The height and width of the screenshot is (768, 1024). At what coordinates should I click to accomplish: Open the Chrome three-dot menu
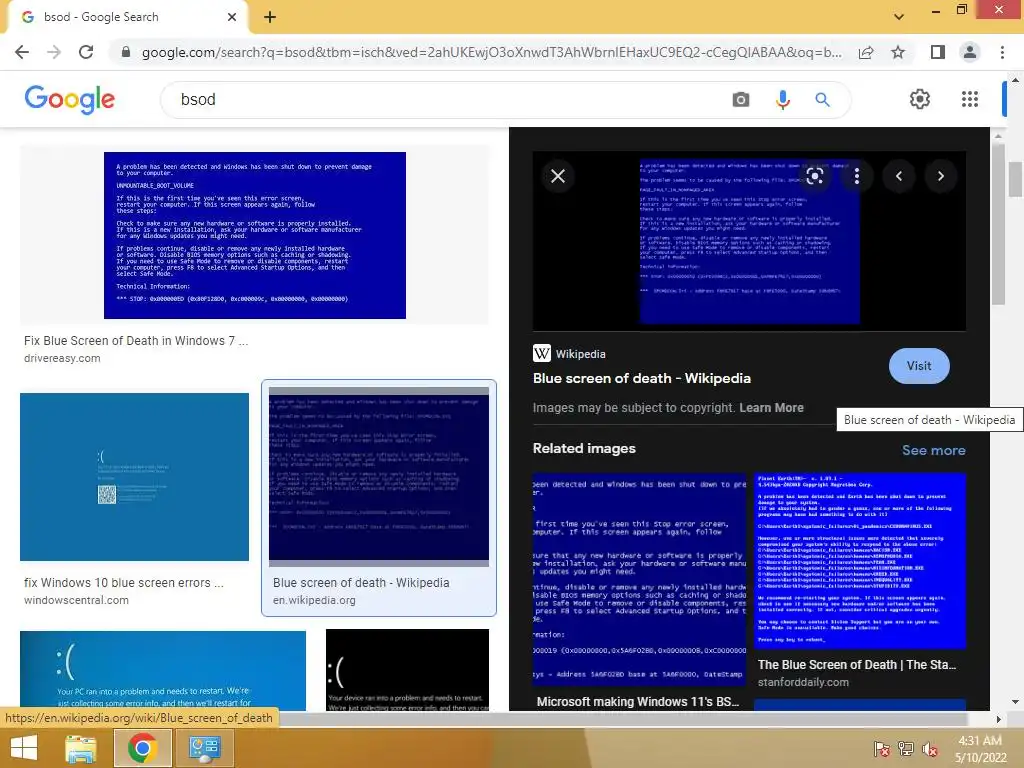[x=1002, y=52]
